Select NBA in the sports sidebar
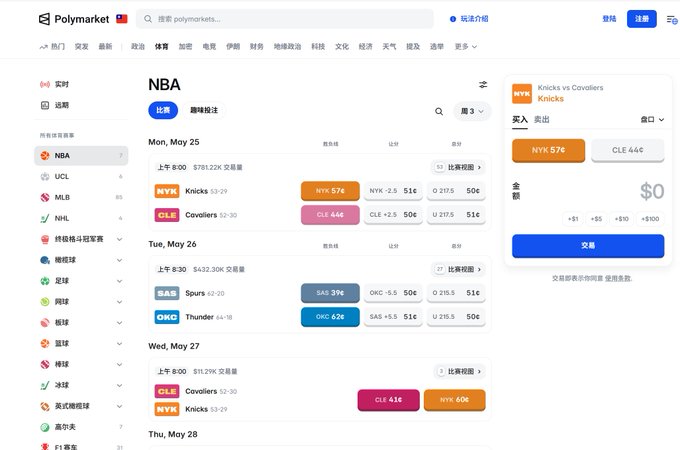 click(81, 156)
